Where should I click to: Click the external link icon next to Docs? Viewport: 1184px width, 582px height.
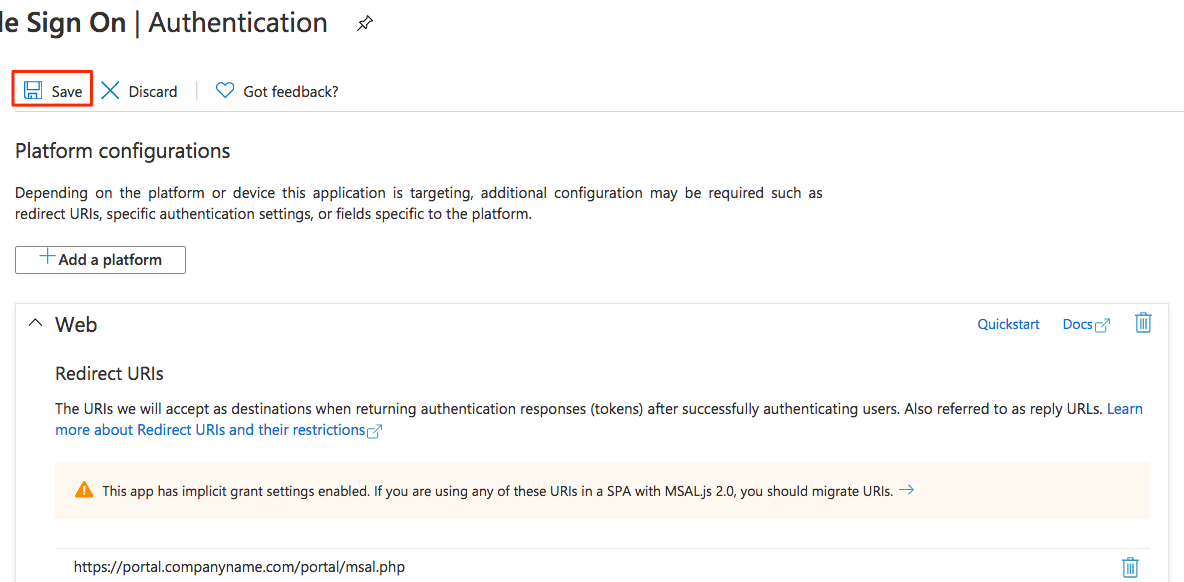pyautogui.click(x=1103, y=325)
